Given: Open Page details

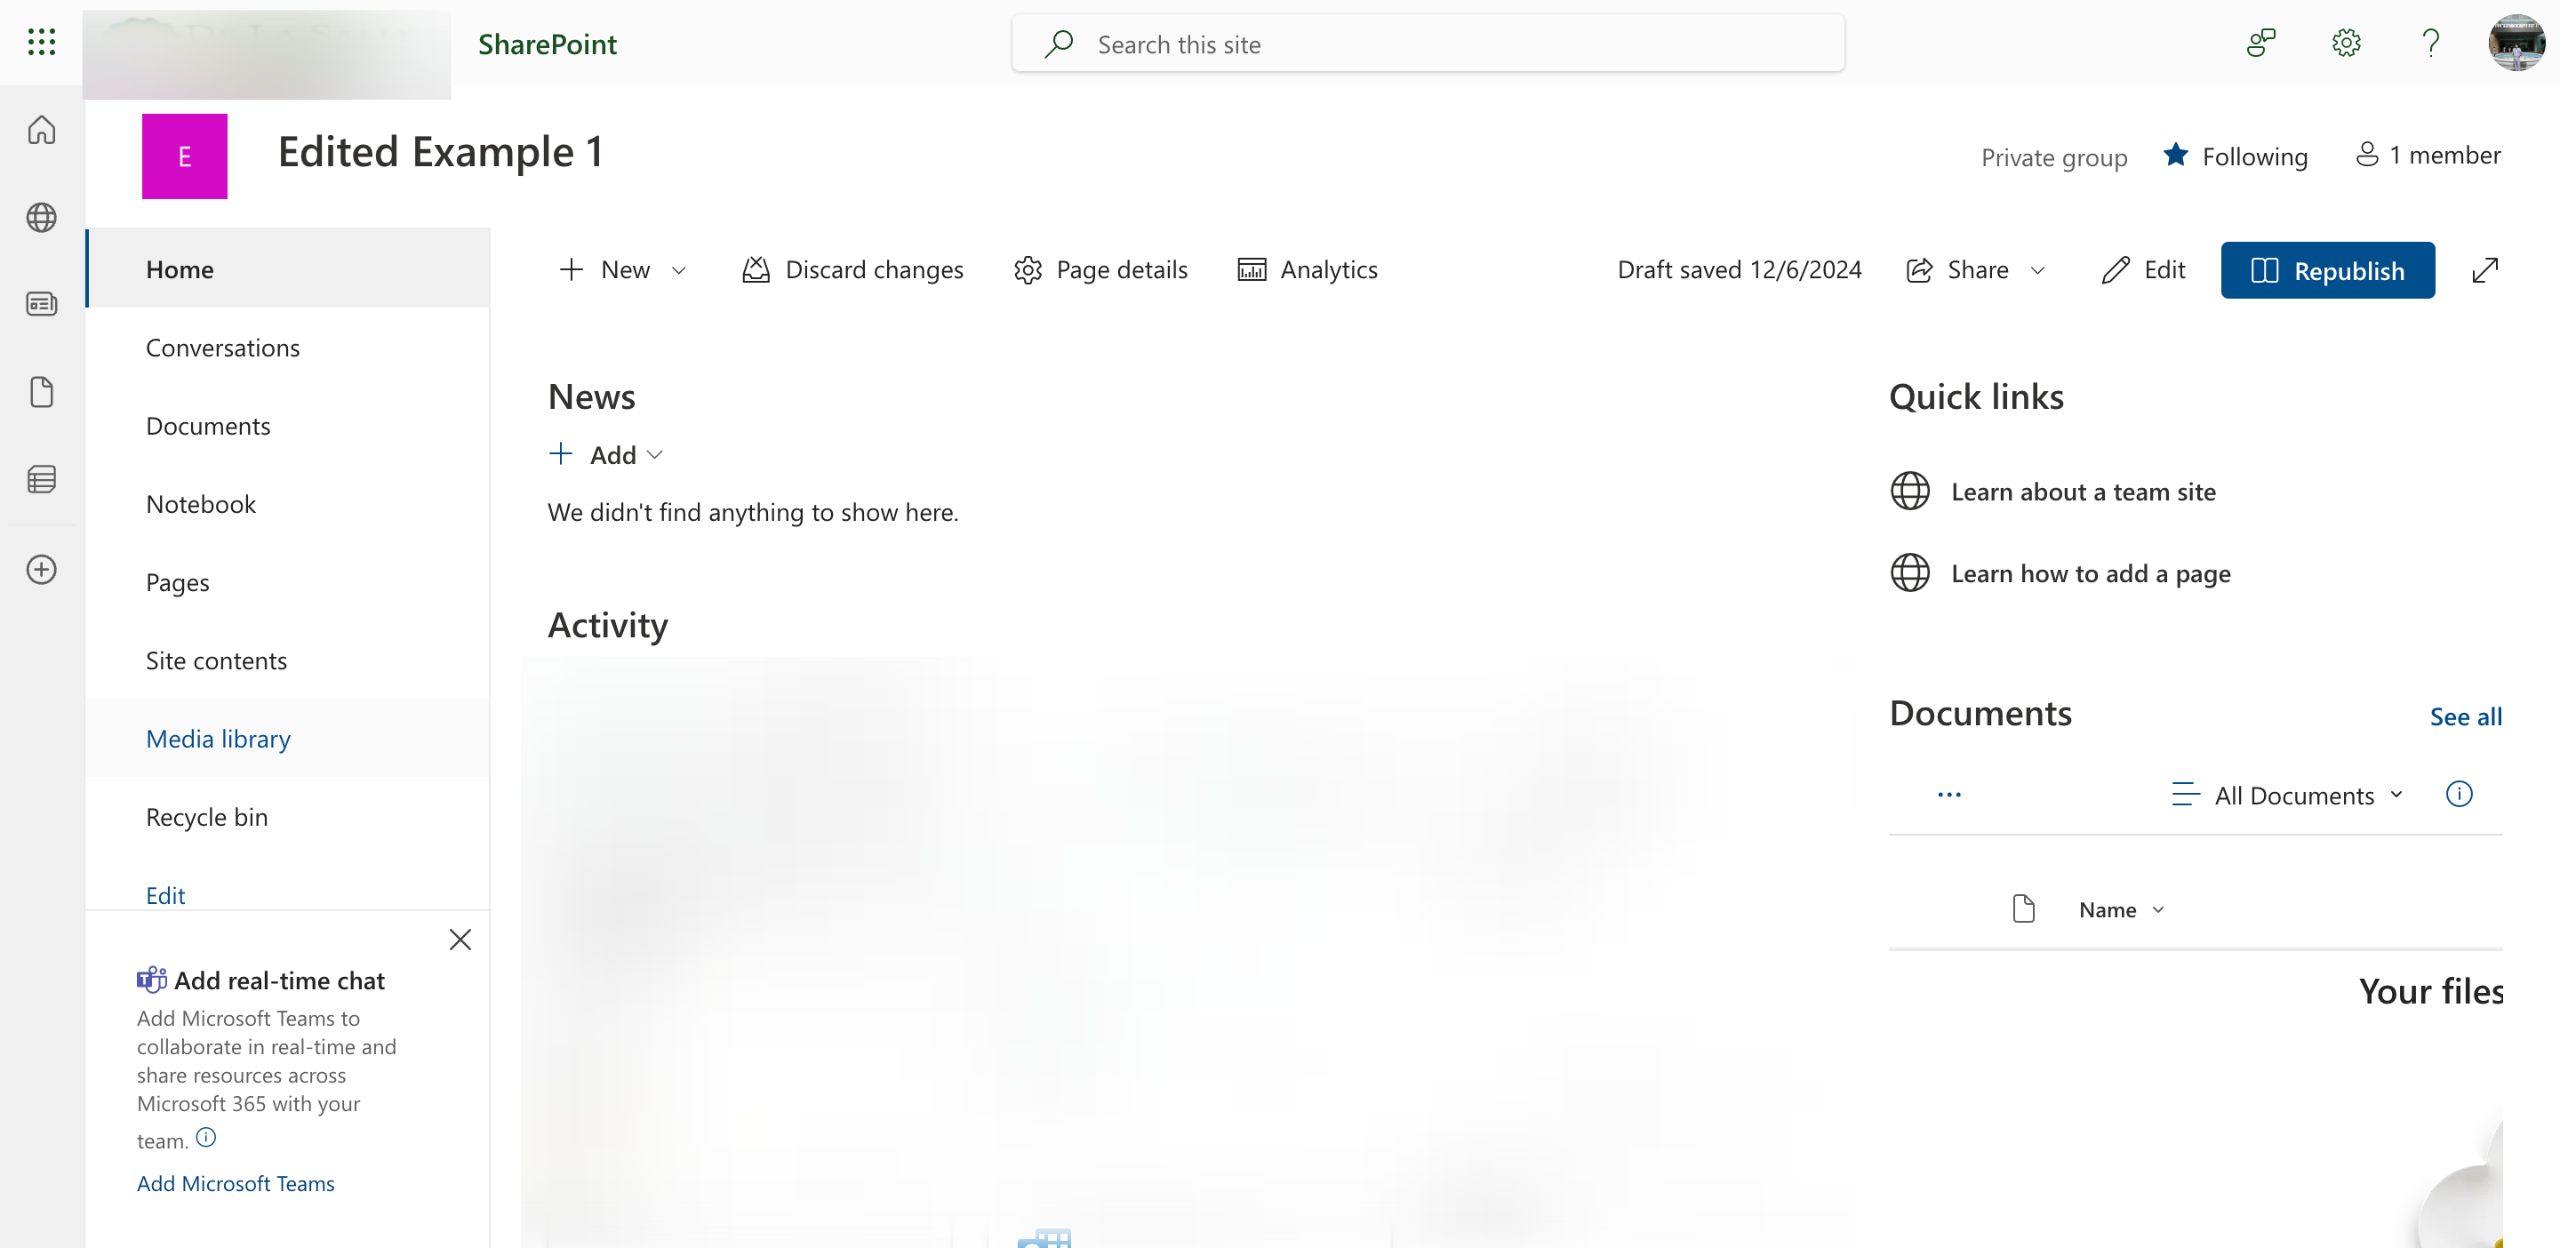Looking at the screenshot, I should pyautogui.click(x=1100, y=270).
